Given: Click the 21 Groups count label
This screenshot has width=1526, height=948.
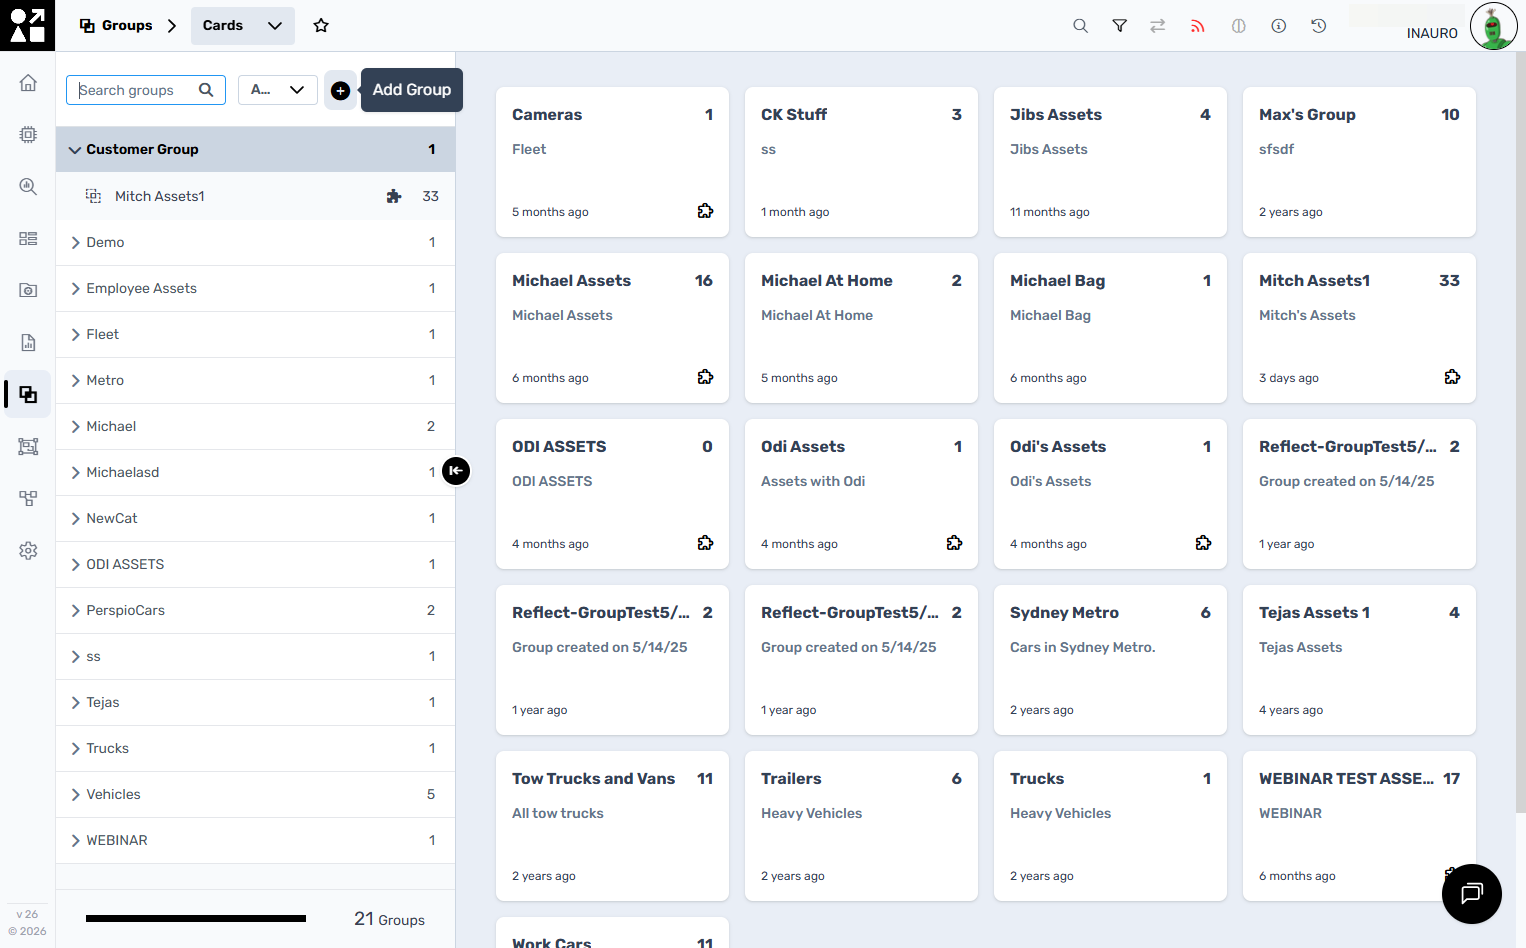Looking at the screenshot, I should [x=389, y=919].
